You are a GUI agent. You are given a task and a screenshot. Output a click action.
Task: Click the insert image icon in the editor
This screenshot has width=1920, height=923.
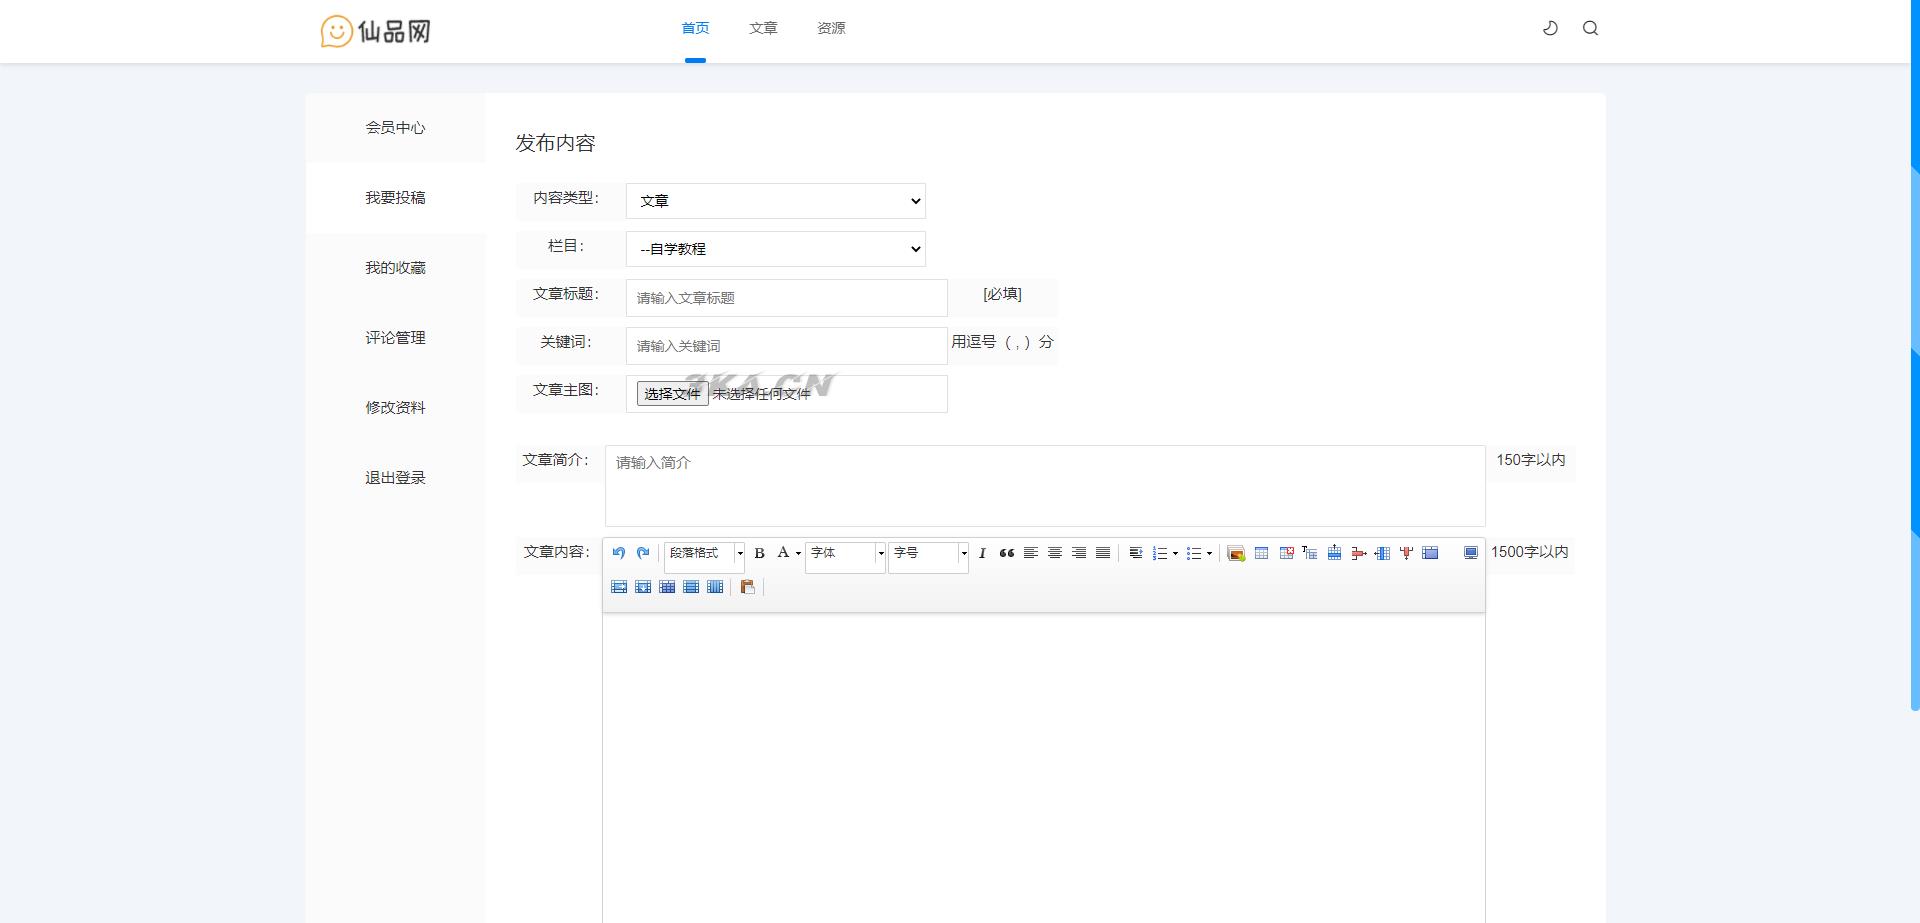[1236, 554]
